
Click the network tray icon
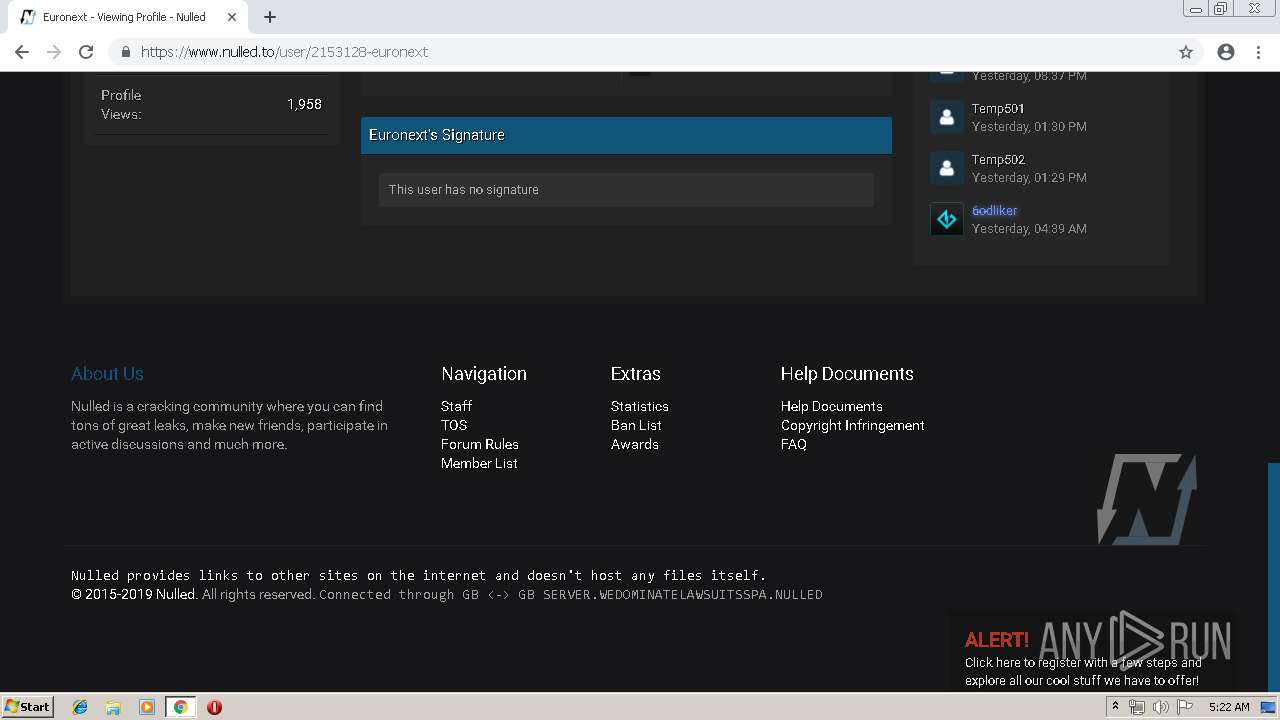pos(1137,707)
